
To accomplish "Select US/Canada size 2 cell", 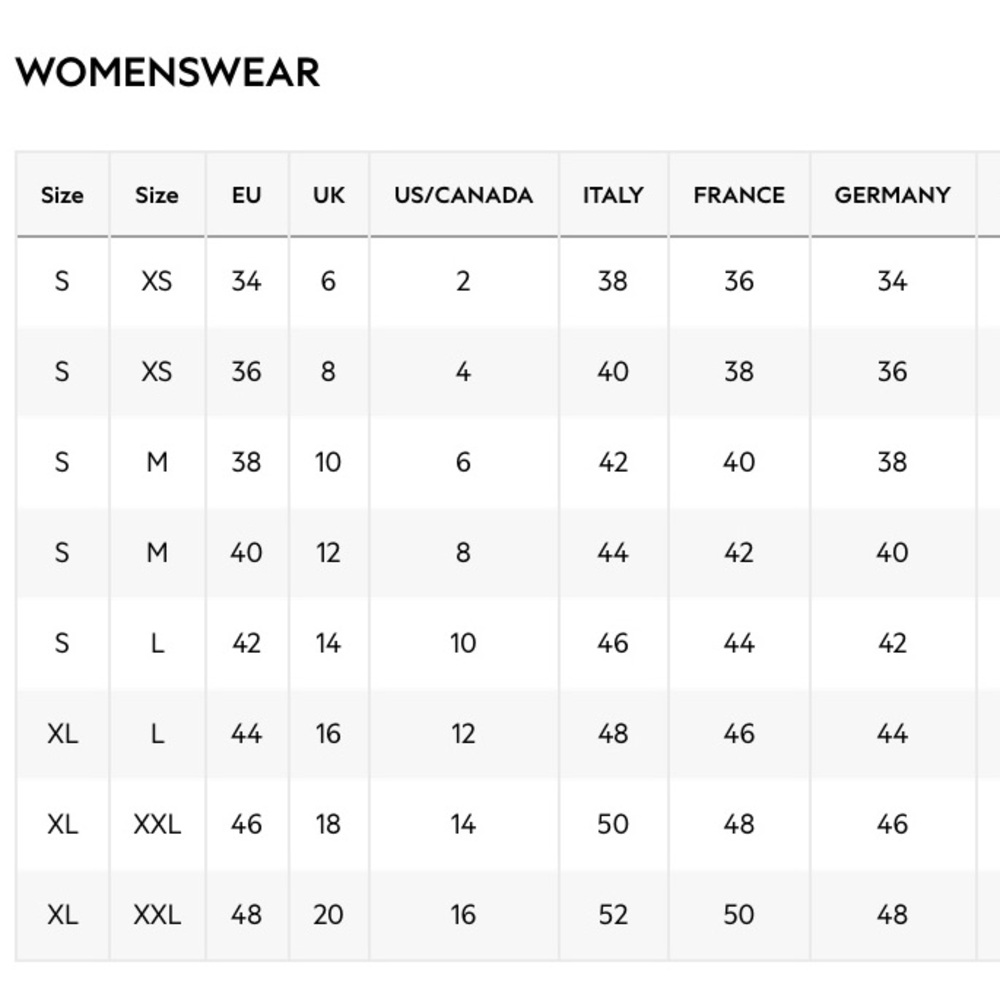I will point(464,281).
